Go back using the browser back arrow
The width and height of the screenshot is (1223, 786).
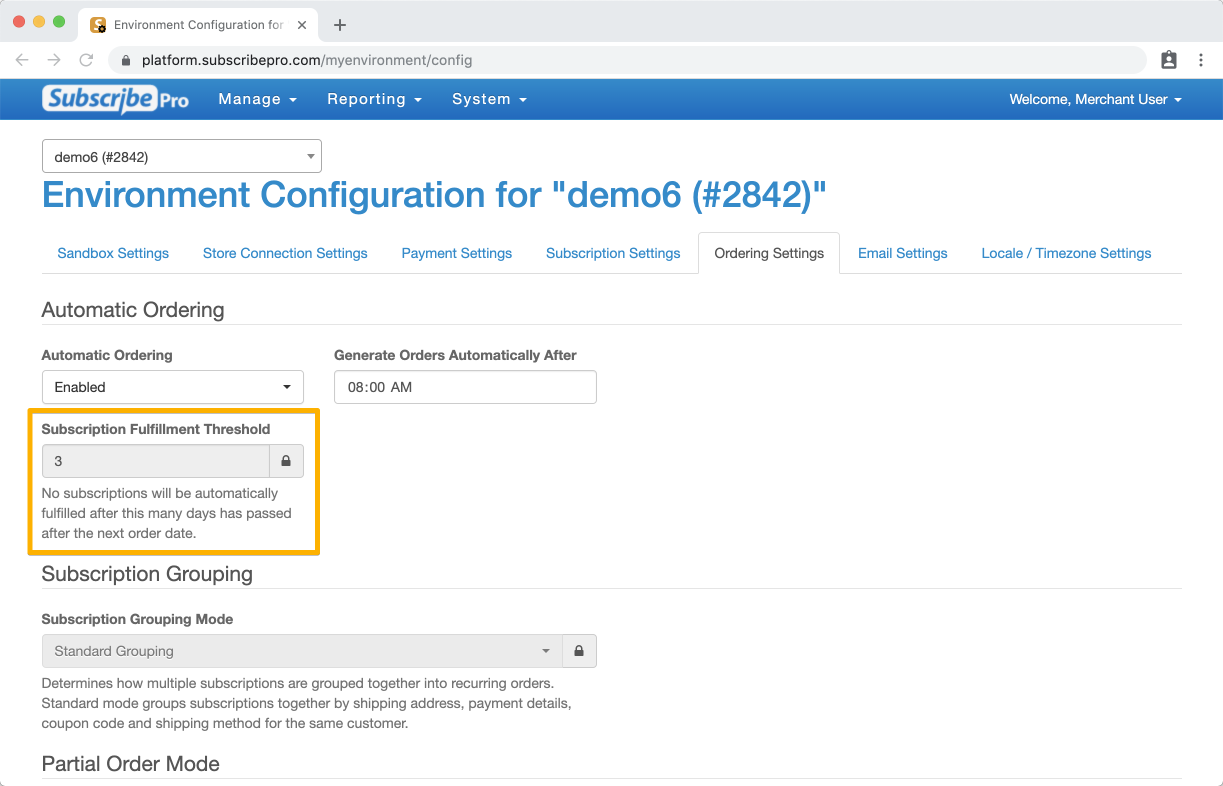(22, 60)
